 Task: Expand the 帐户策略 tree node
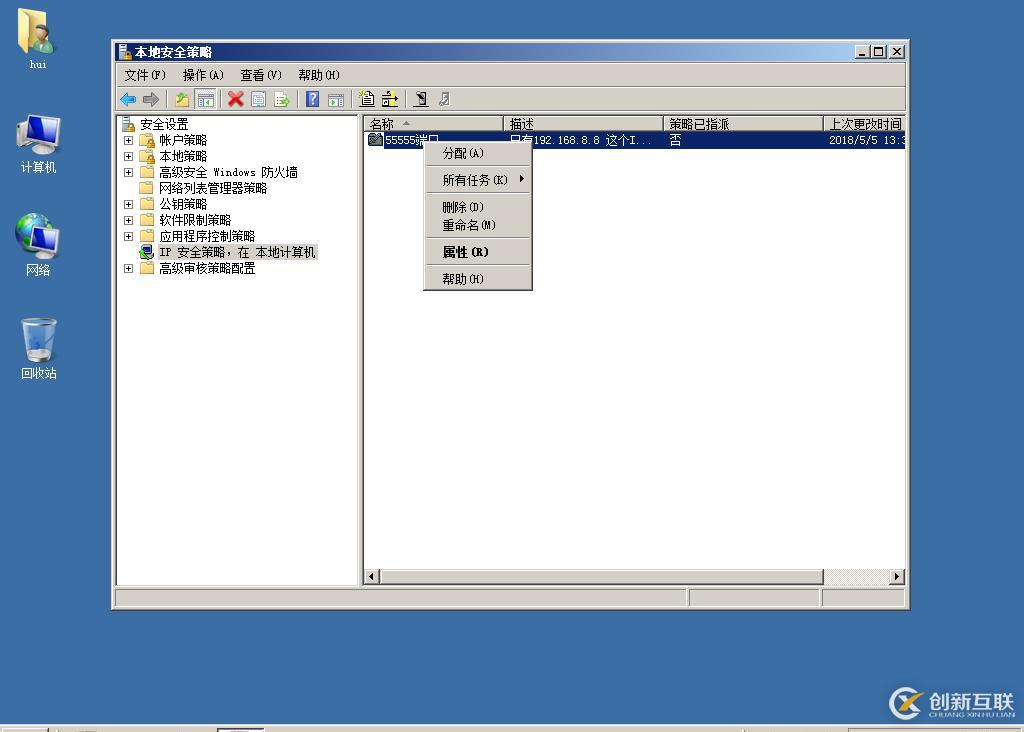pos(129,140)
